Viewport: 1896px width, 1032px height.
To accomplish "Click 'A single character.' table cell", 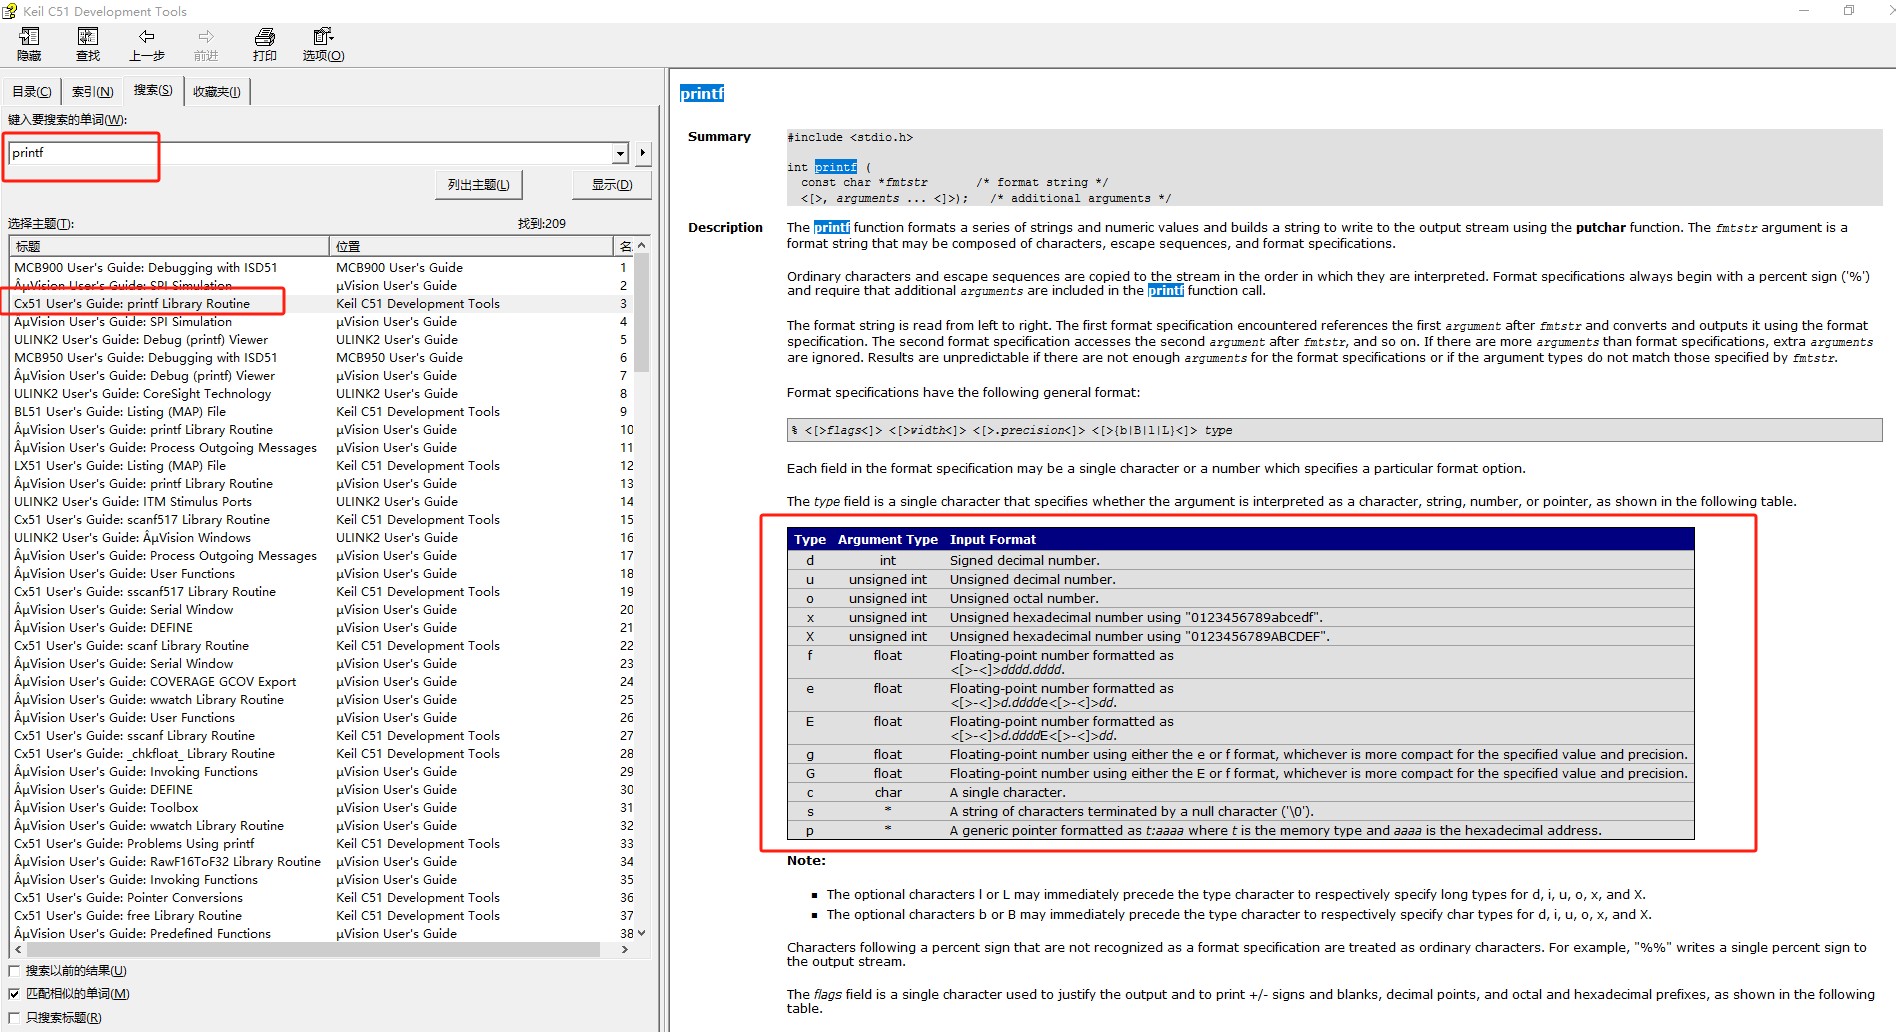I will (x=1008, y=793).
